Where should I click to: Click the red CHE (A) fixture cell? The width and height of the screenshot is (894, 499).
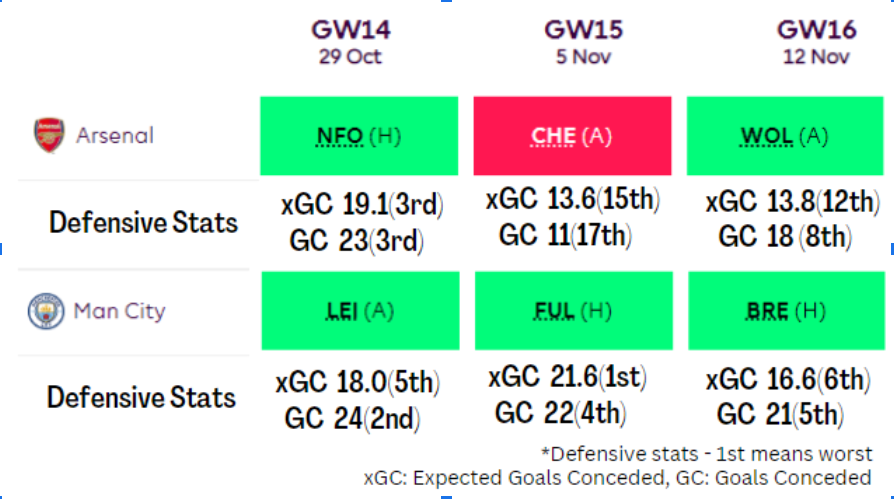click(x=572, y=136)
